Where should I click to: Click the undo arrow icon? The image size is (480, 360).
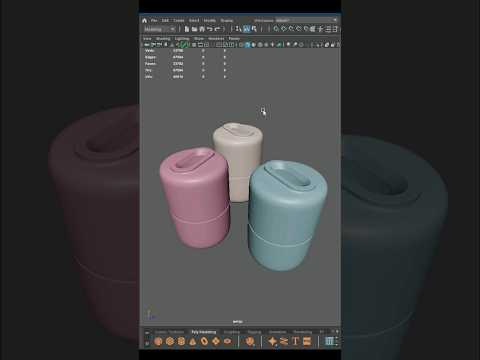coord(209,29)
